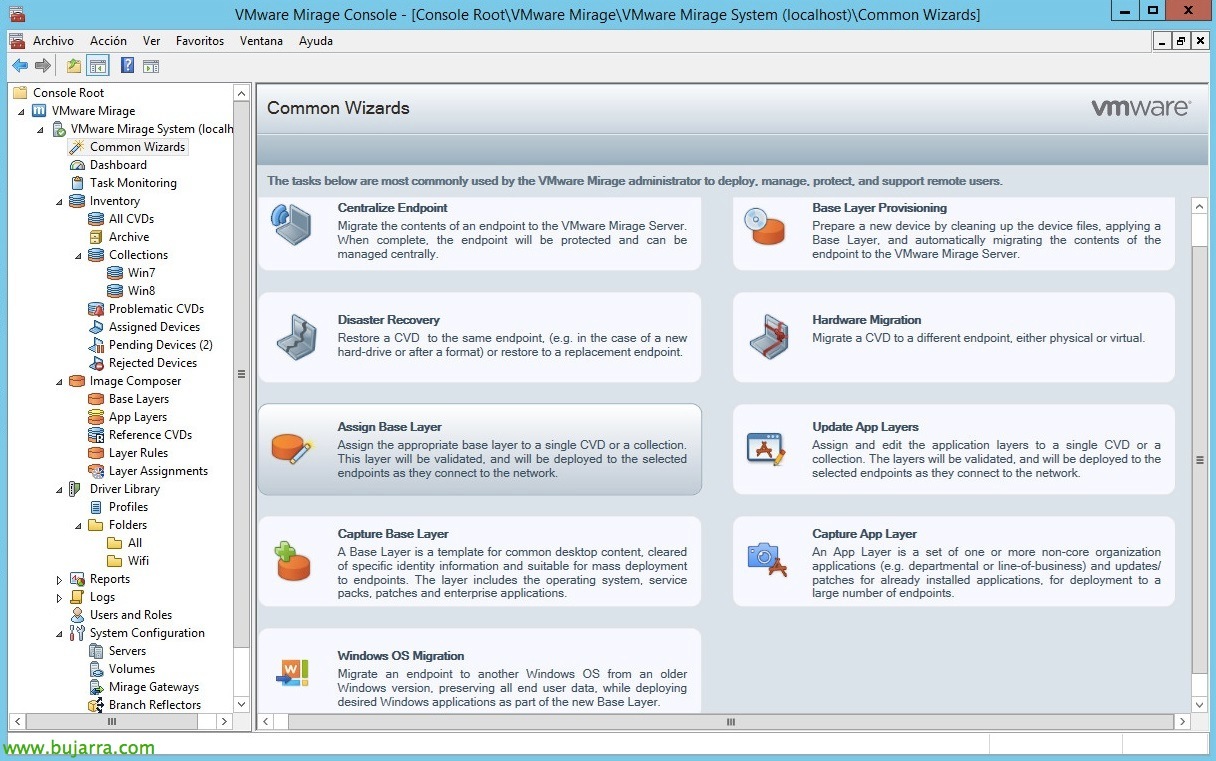Select Layer Assignments in the tree
Image resolution: width=1216 pixels, height=761 pixels.
click(158, 471)
